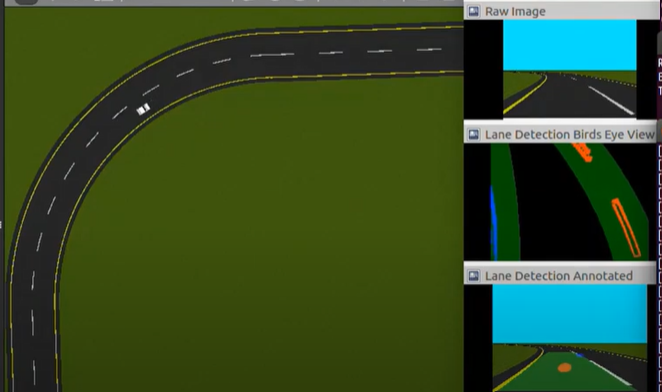Click the Raw Image window icon
This screenshot has height=392, width=662.
click(474, 11)
